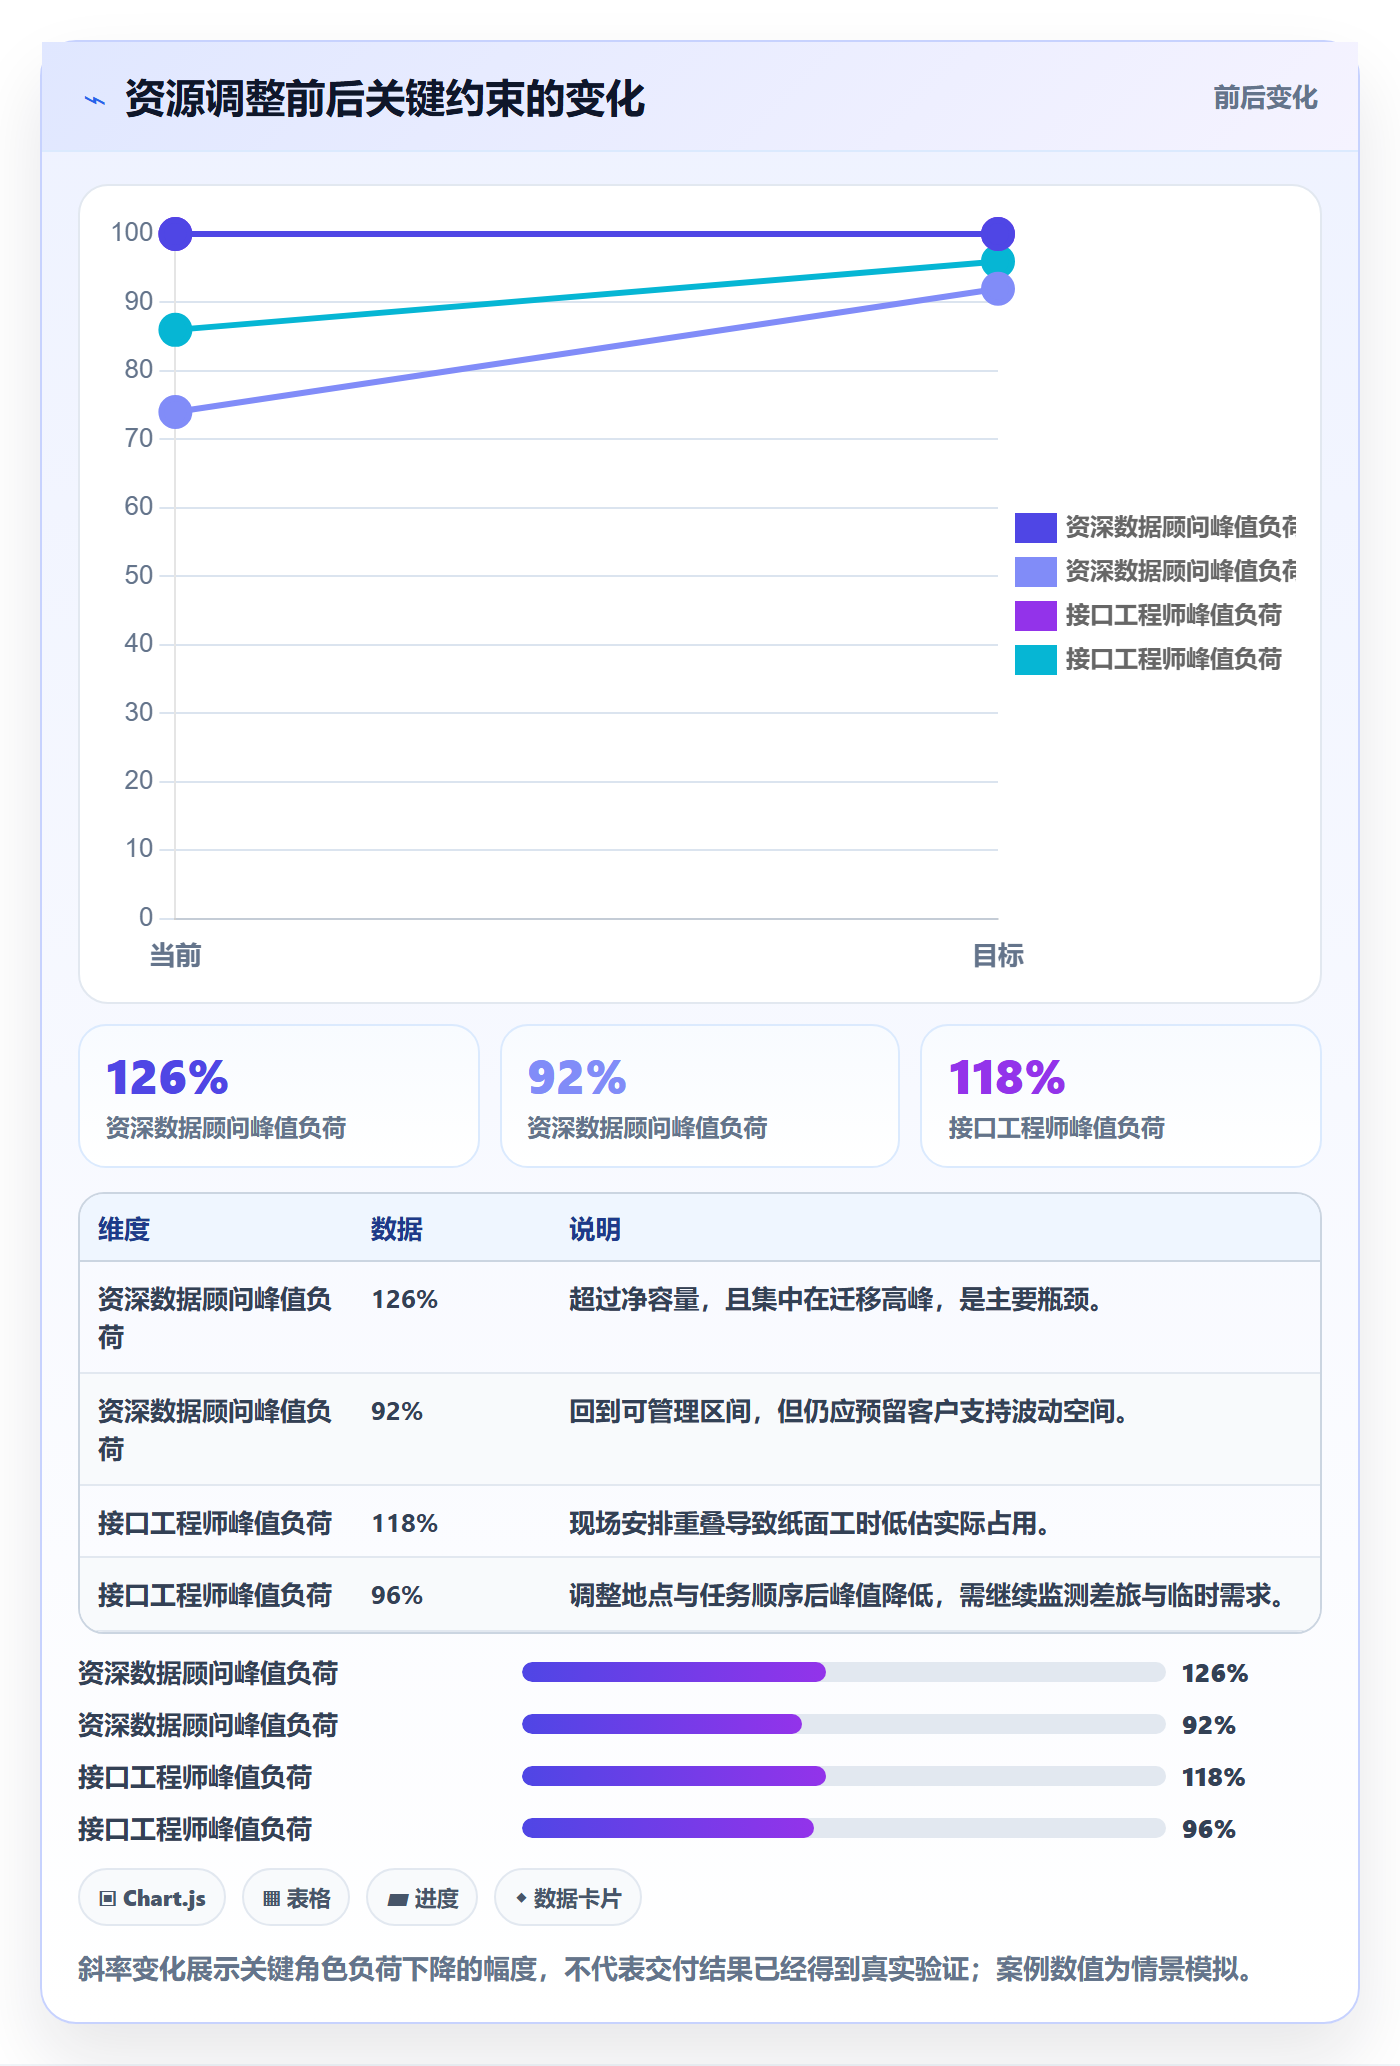Select the Chart.js chip
The height and width of the screenshot is (2066, 1400).
coord(152,1897)
